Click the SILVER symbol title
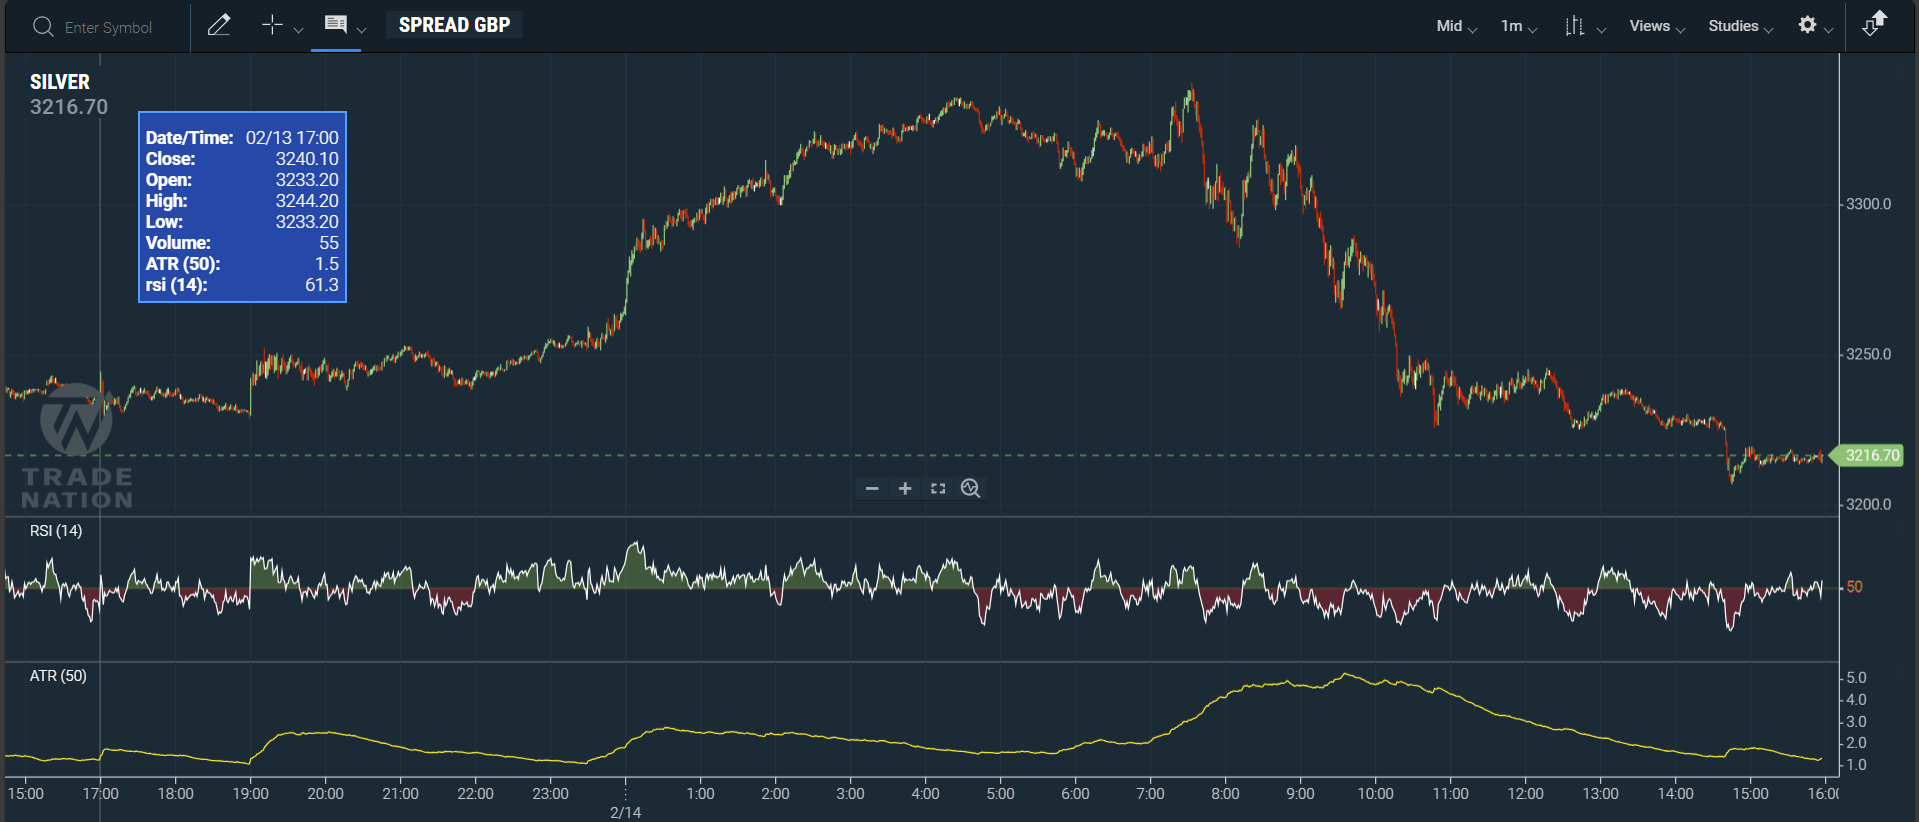 60,82
